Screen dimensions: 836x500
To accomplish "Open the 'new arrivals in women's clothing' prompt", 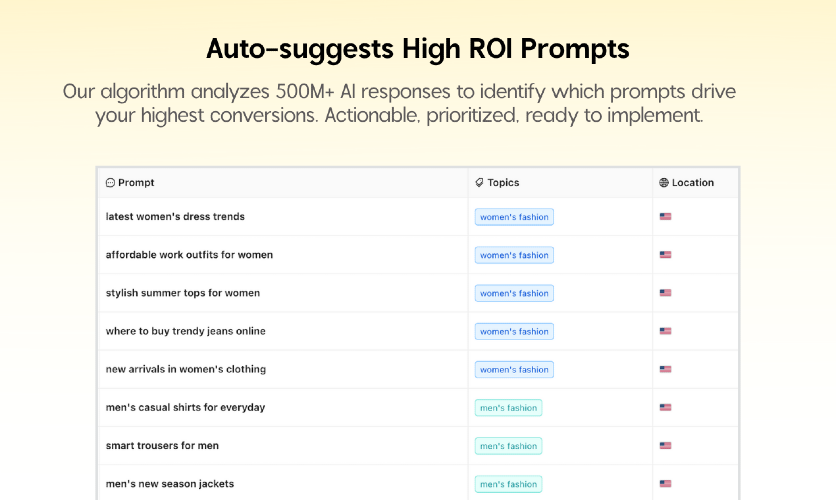I will pos(186,369).
